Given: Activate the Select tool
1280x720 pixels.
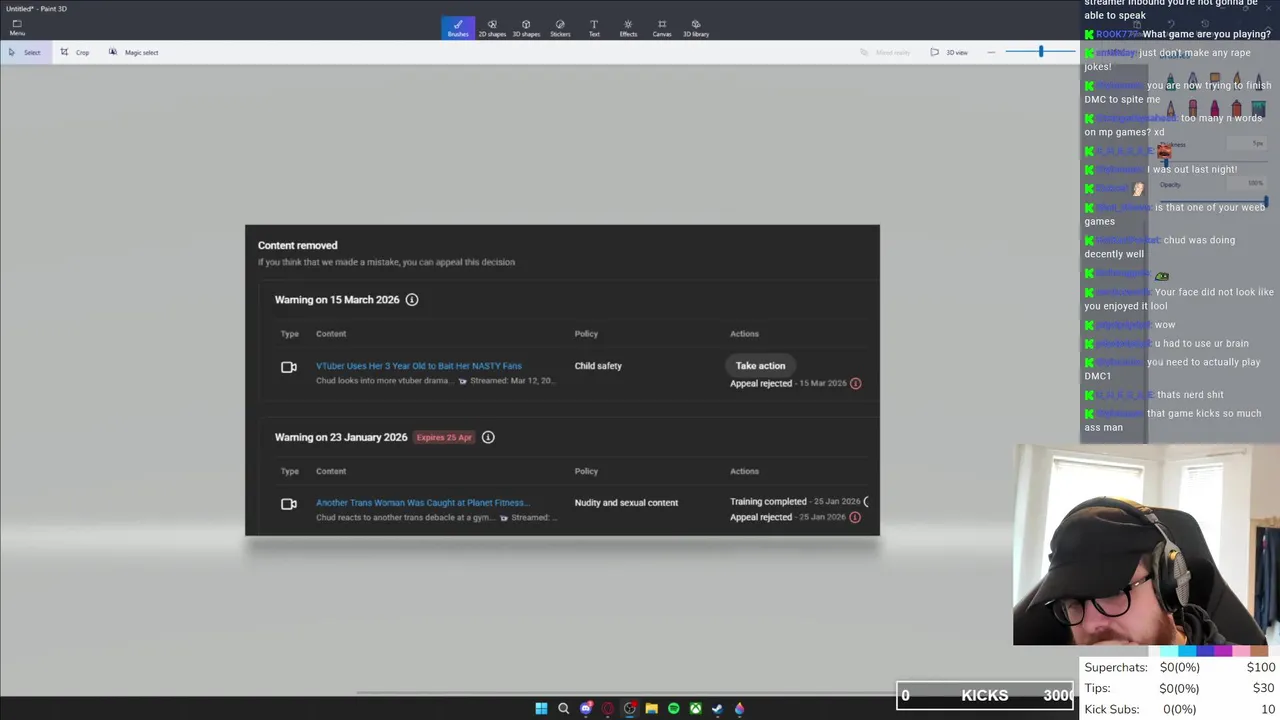Looking at the screenshot, I should point(25,52).
